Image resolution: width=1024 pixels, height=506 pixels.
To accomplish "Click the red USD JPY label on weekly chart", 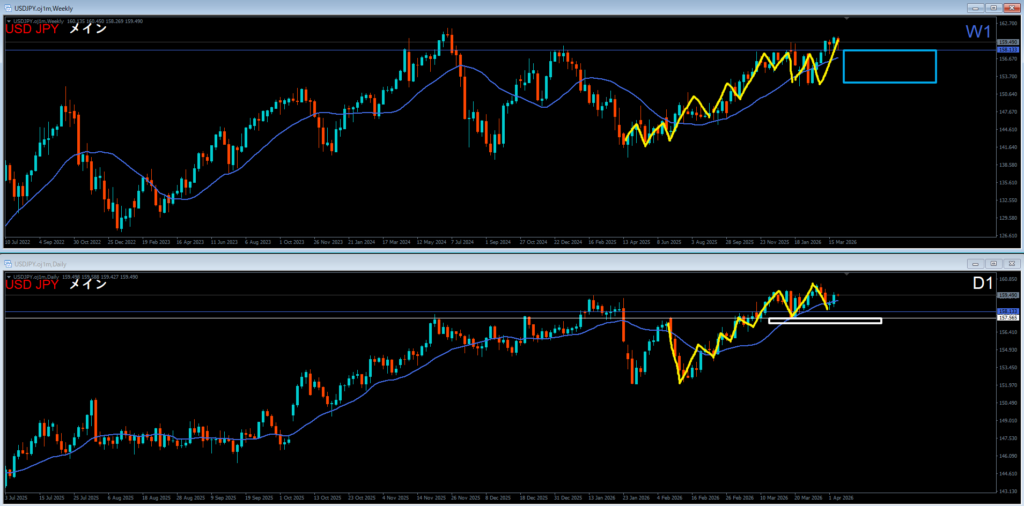I will 33,29.
